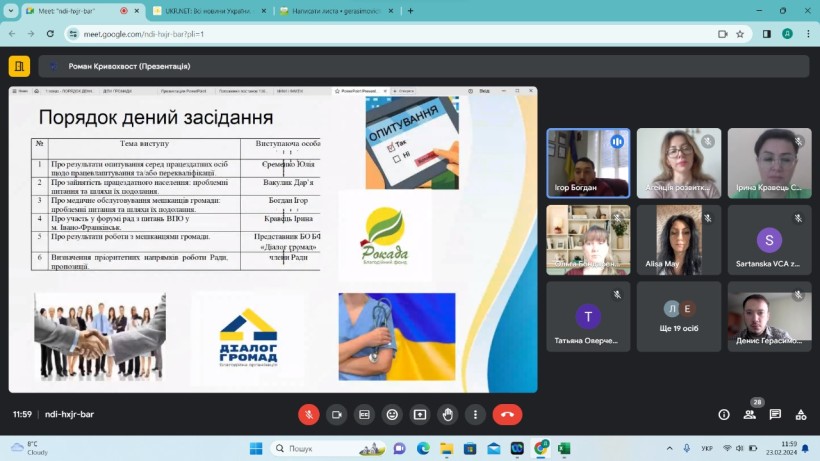Viewport: 820px width, 461px height.
Task: Open Microsoft Edge from the taskbar
Action: [423, 448]
